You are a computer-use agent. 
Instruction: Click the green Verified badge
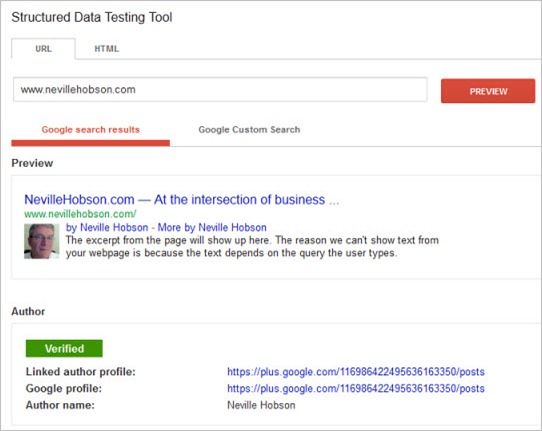pos(64,348)
